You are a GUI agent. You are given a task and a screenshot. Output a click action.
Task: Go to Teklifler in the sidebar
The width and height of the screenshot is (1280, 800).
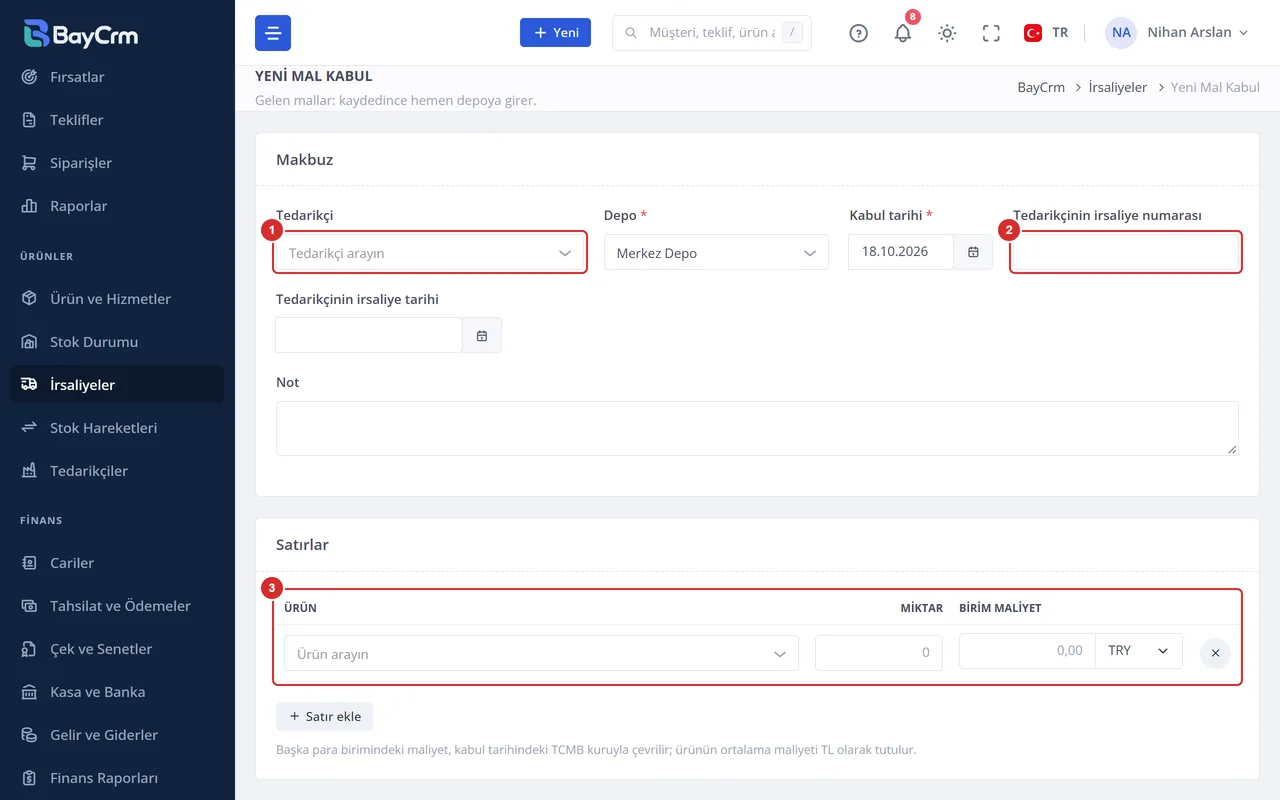(117, 120)
